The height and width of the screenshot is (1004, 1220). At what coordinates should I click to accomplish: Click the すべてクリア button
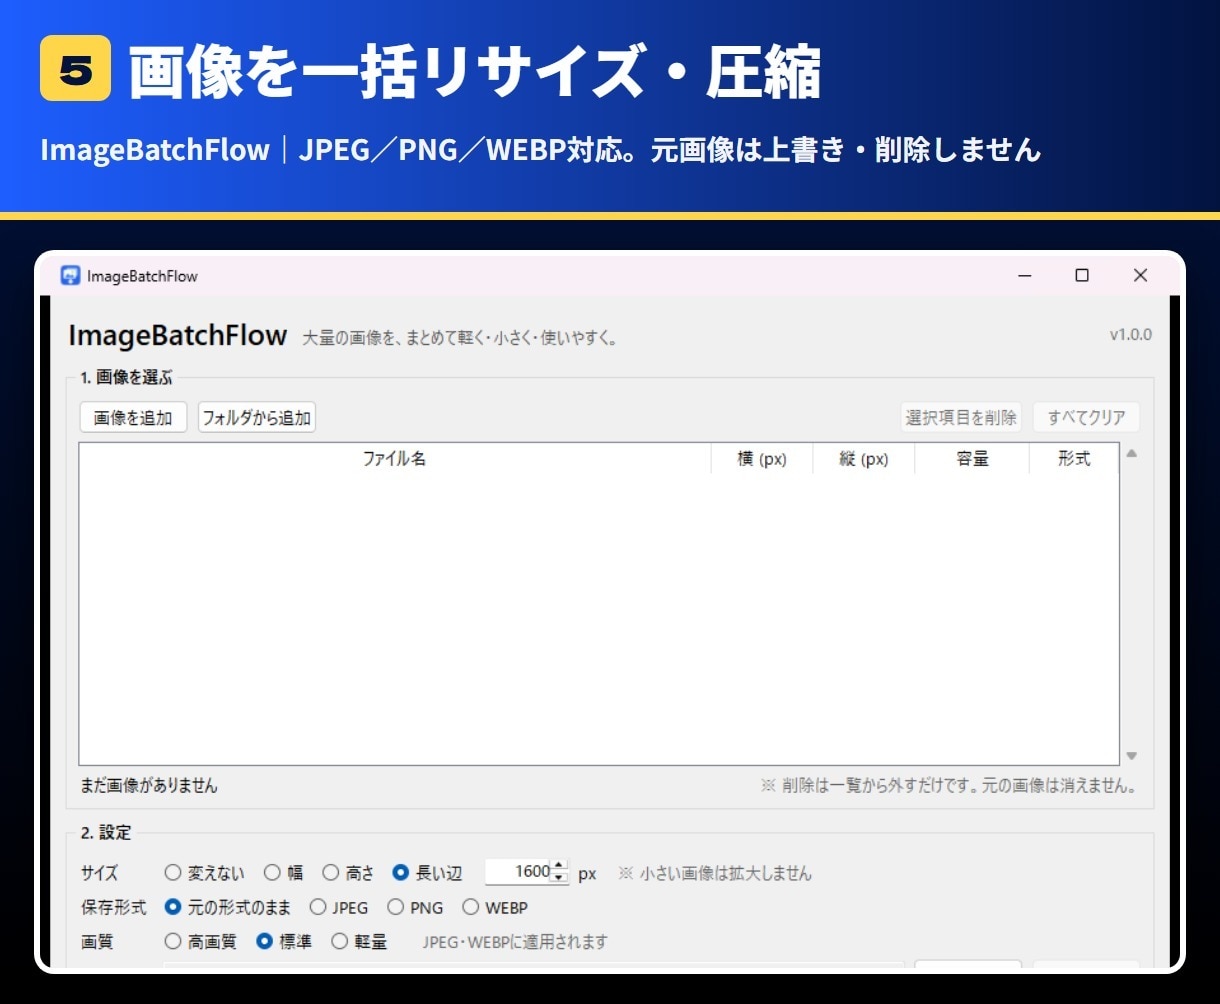point(1086,418)
